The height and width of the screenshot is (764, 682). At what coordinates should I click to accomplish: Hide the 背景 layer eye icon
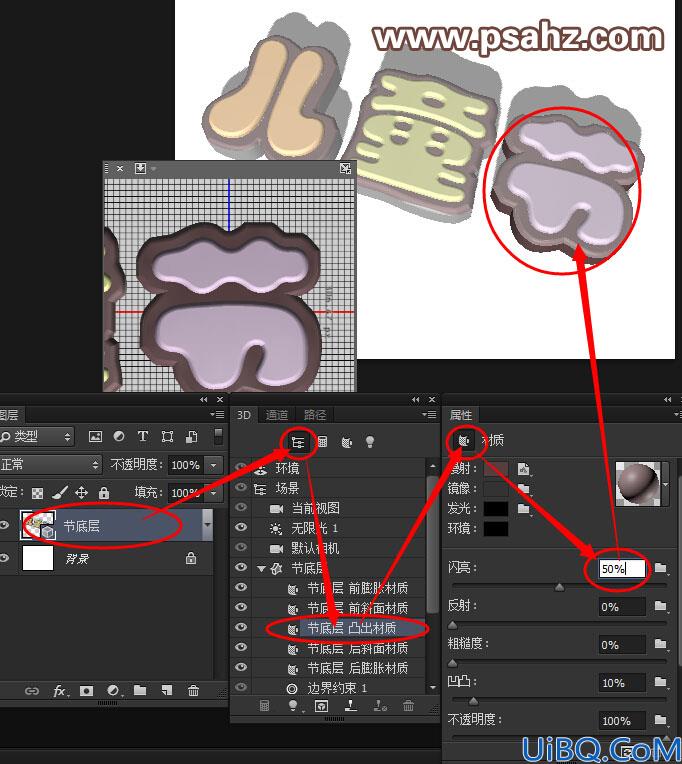pos(5,558)
